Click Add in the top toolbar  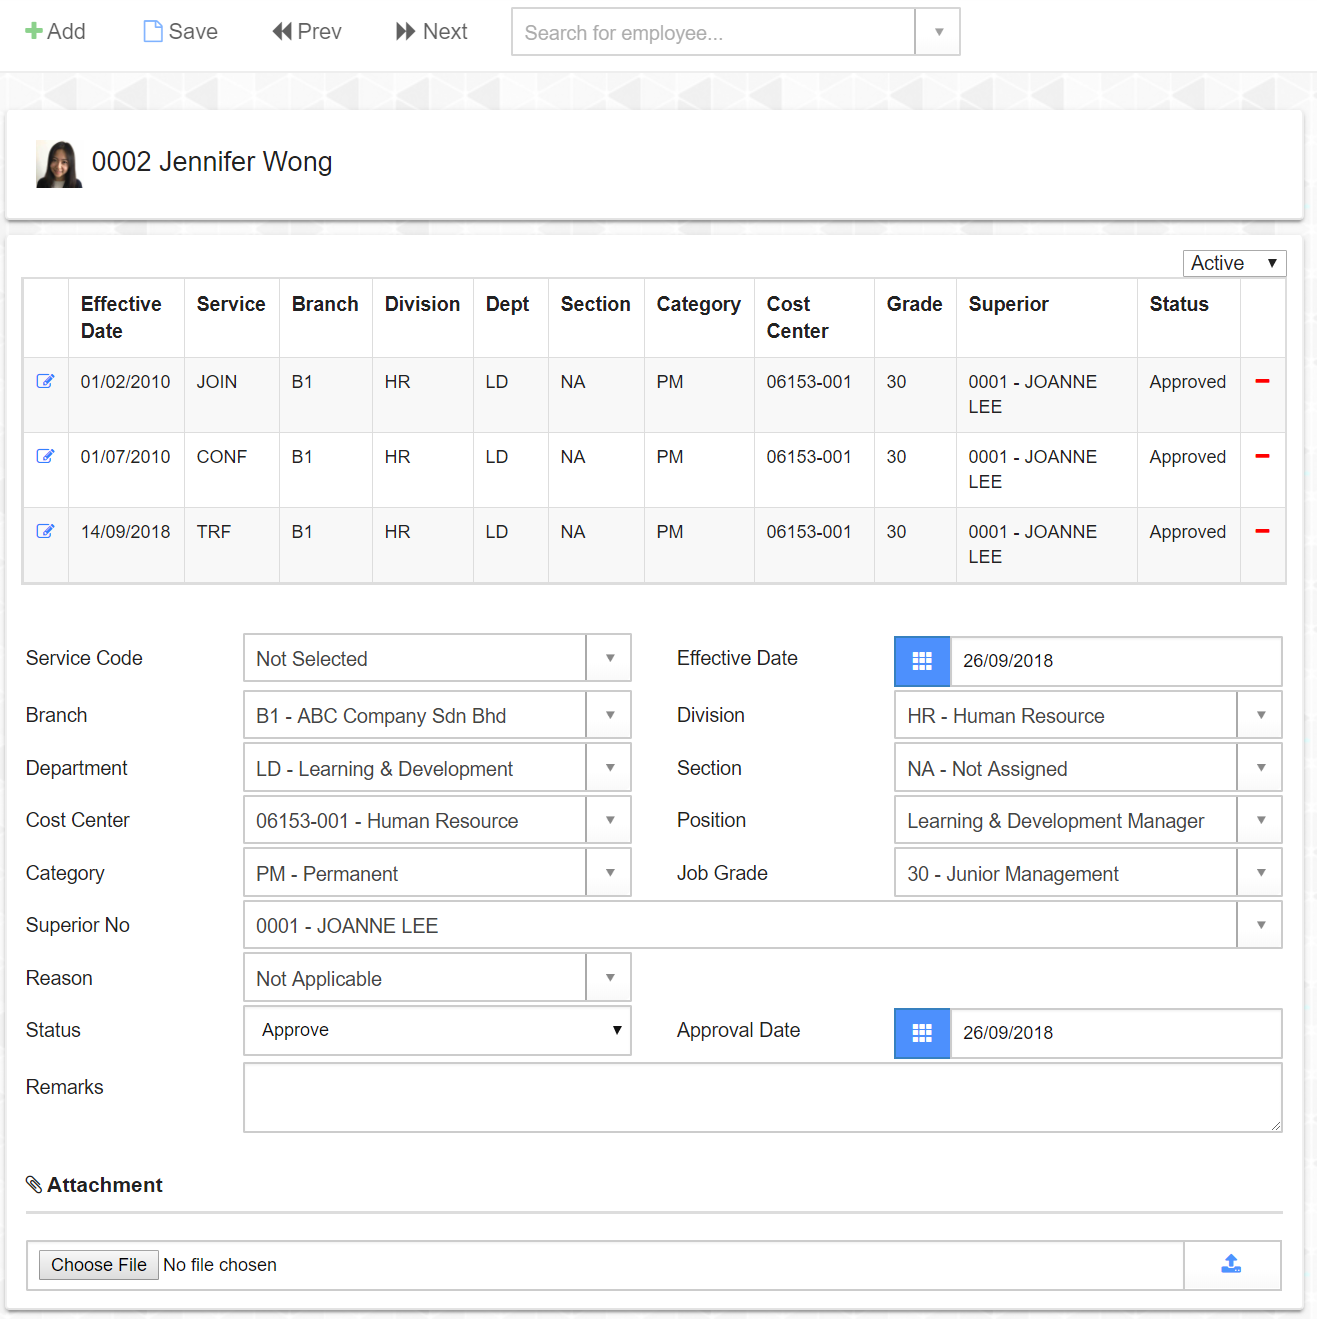click(x=55, y=32)
